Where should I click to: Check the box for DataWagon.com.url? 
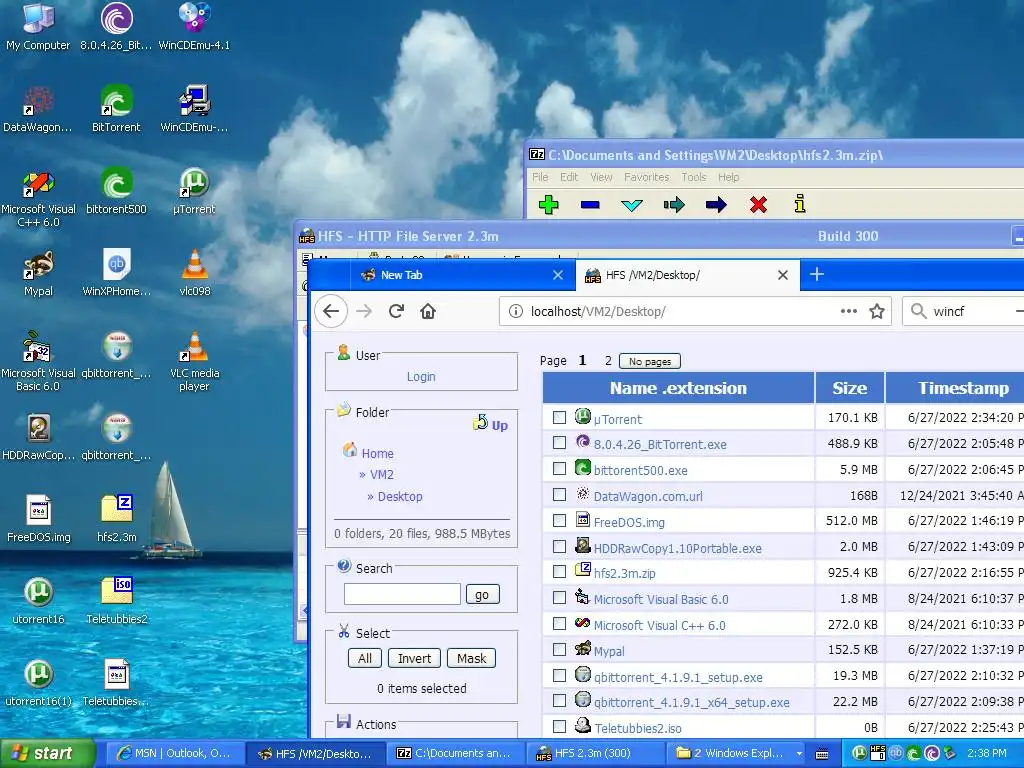(x=559, y=494)
